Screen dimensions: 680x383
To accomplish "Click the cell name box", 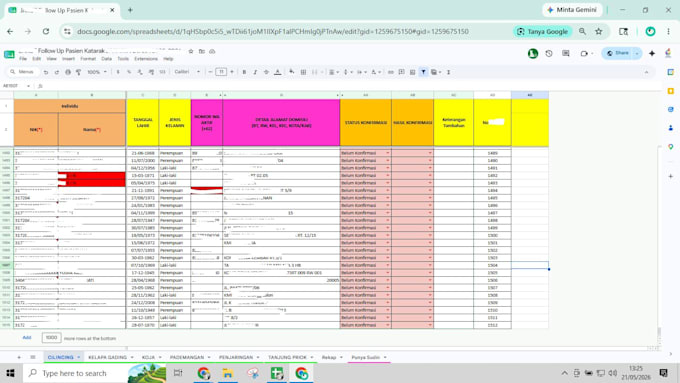I will coord(16,86).
